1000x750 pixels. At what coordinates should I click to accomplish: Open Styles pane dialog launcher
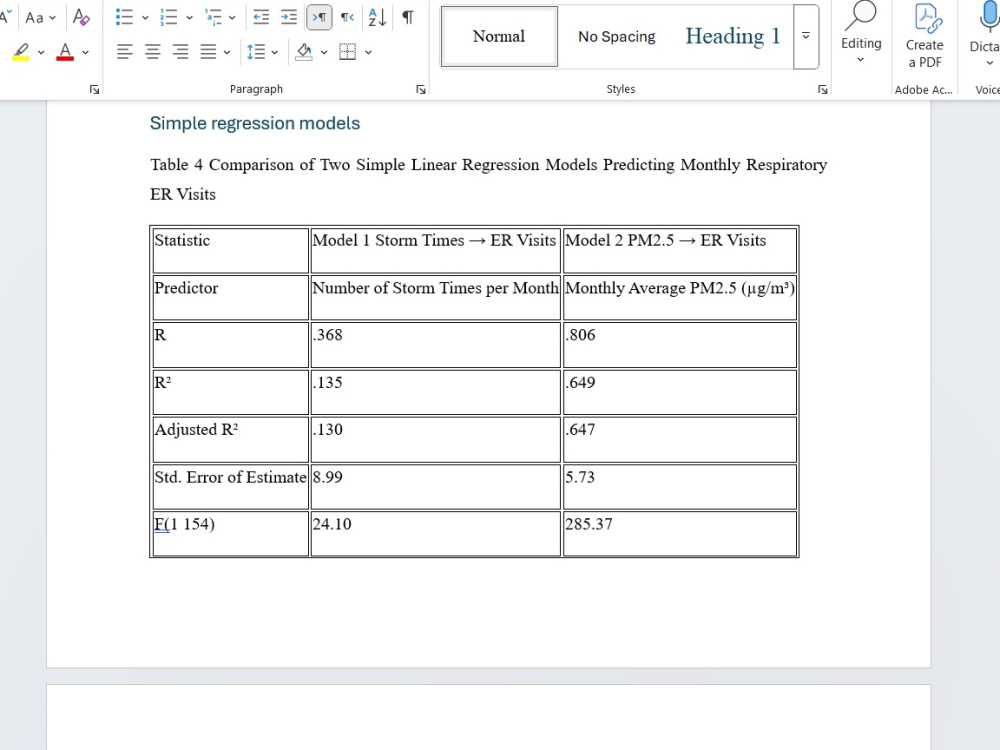coord(823,90)
